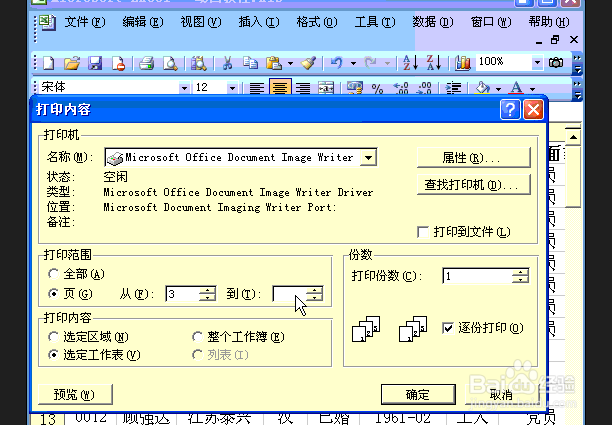Screen dimensions: 612x425
Task: Open the font name 宋体 dropdown
Action: 184,88
